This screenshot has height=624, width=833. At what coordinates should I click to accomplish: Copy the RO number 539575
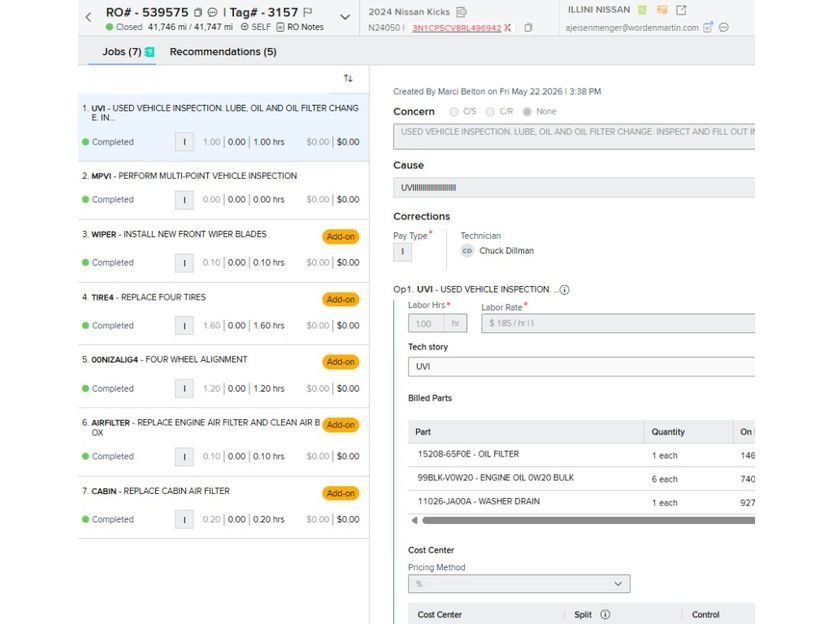click(x=198, y=12)
